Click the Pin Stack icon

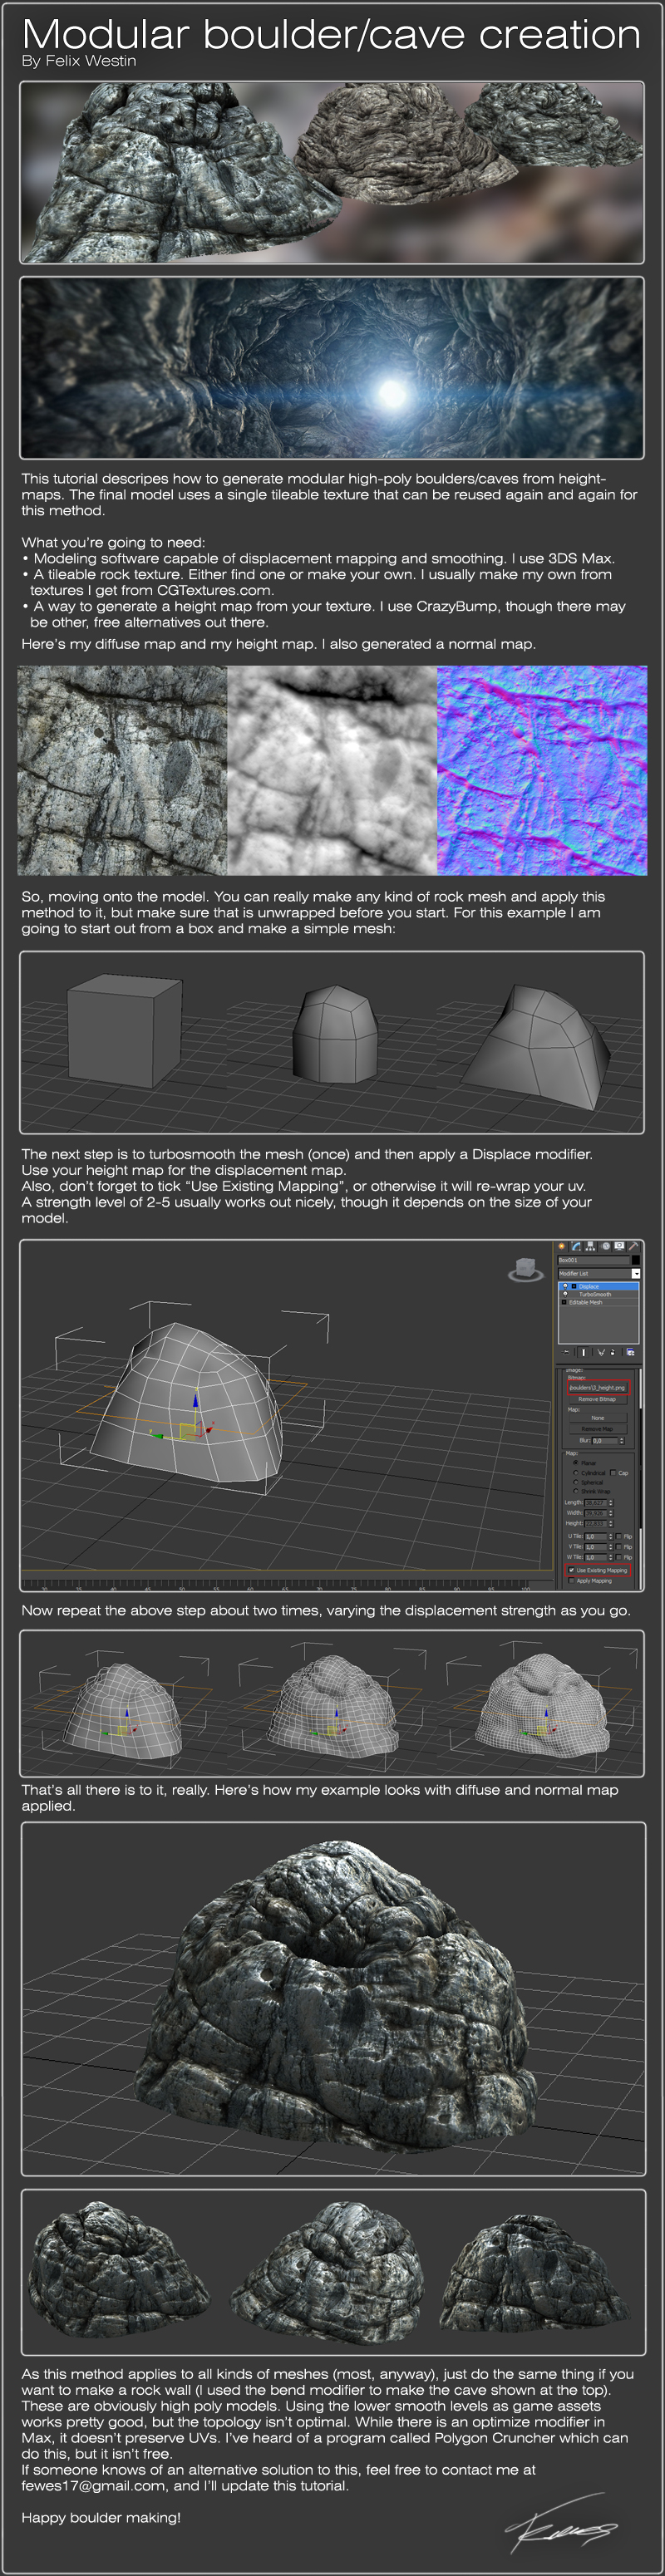tap(566, 1353)
